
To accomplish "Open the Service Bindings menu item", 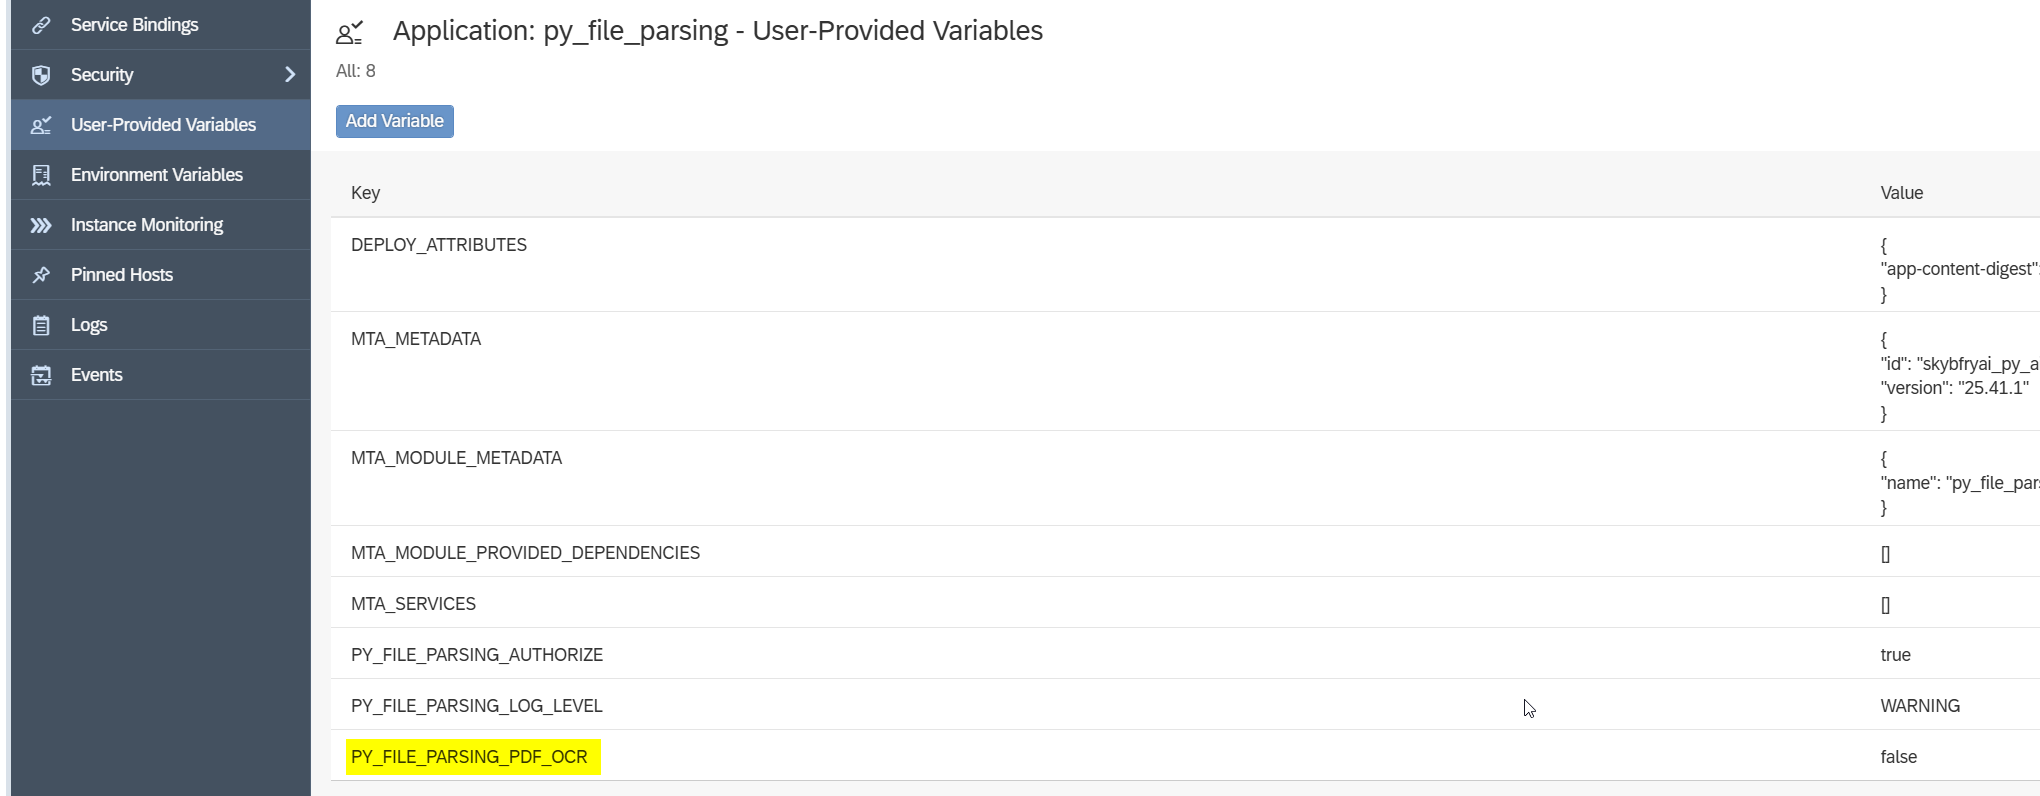I will click(134, 25).
